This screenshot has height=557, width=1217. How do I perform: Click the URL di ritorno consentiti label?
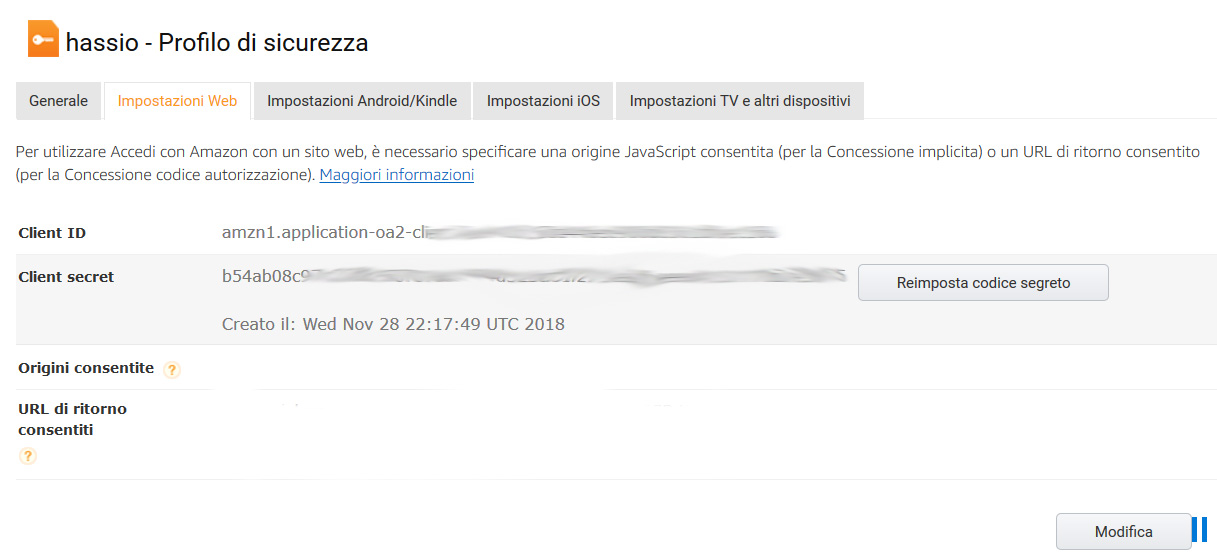tap(72, 419)
